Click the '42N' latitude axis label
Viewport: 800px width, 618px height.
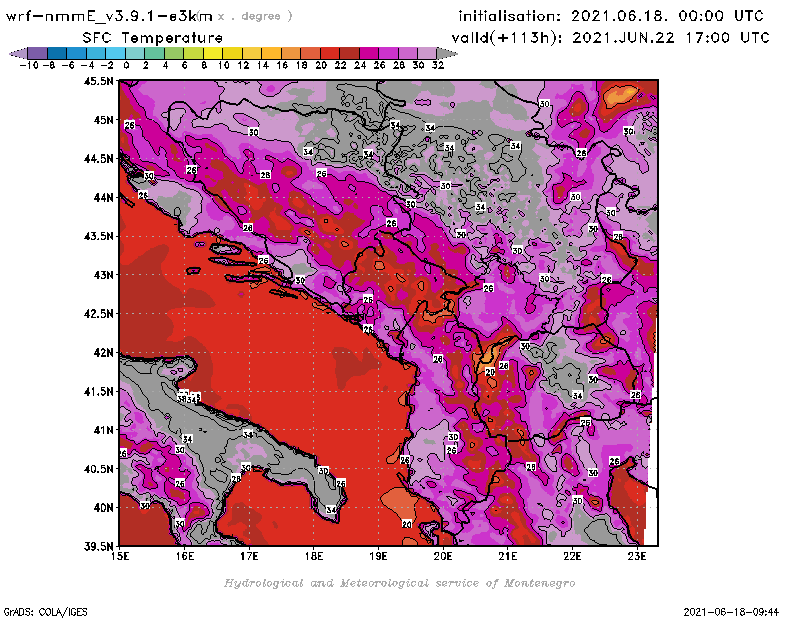coord(104,353)
